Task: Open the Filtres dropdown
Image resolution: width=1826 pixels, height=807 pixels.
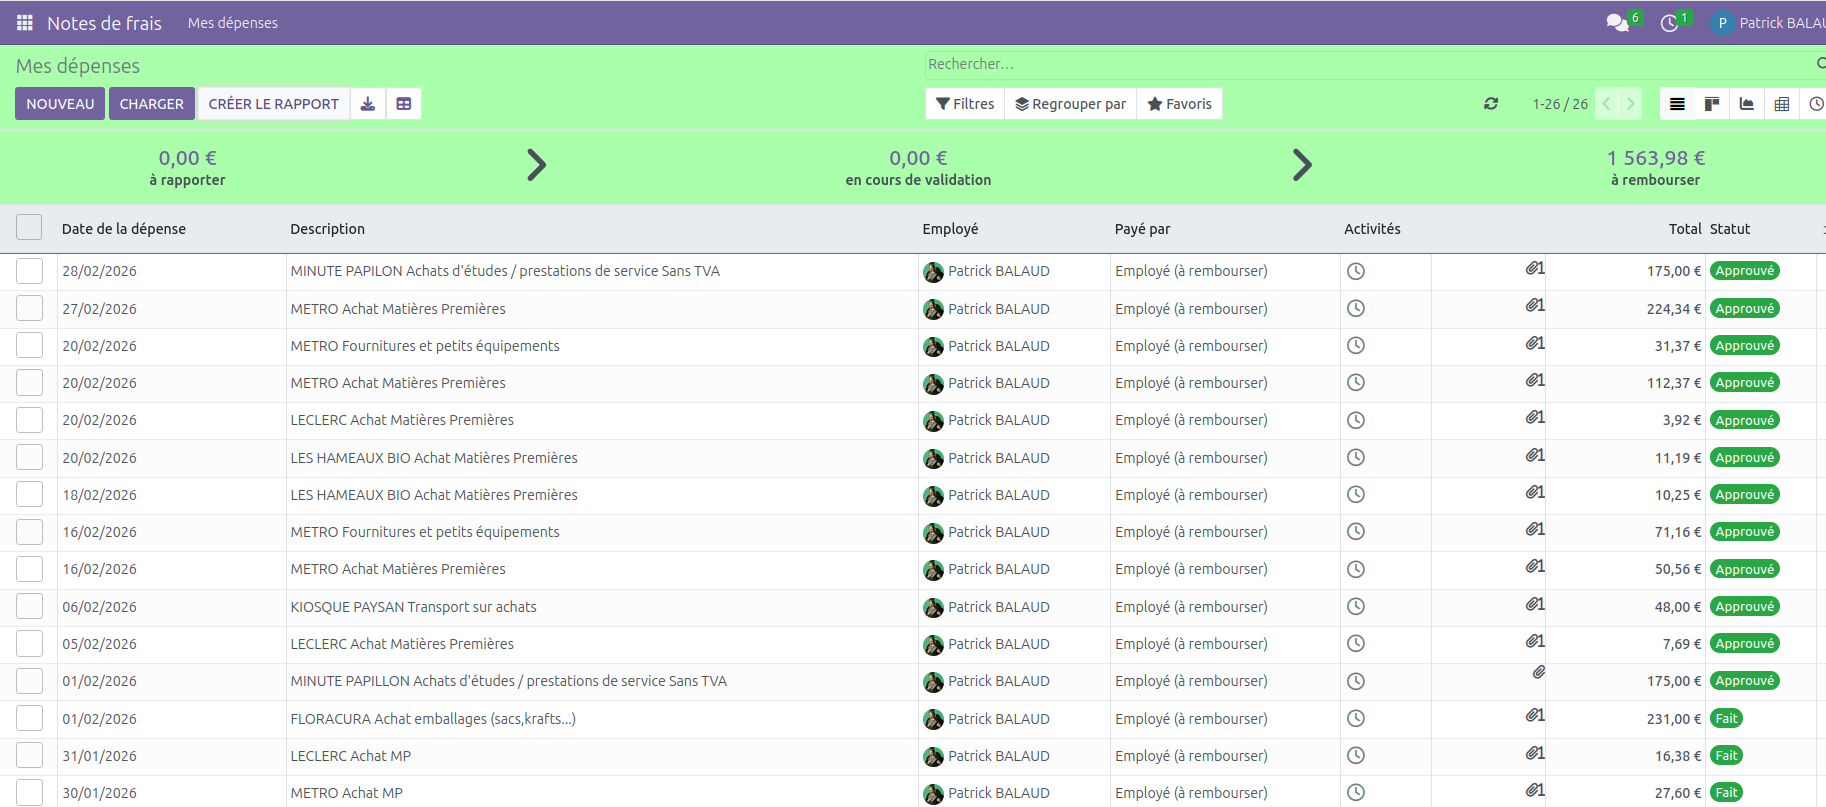Action: click(x=965, y=104)
